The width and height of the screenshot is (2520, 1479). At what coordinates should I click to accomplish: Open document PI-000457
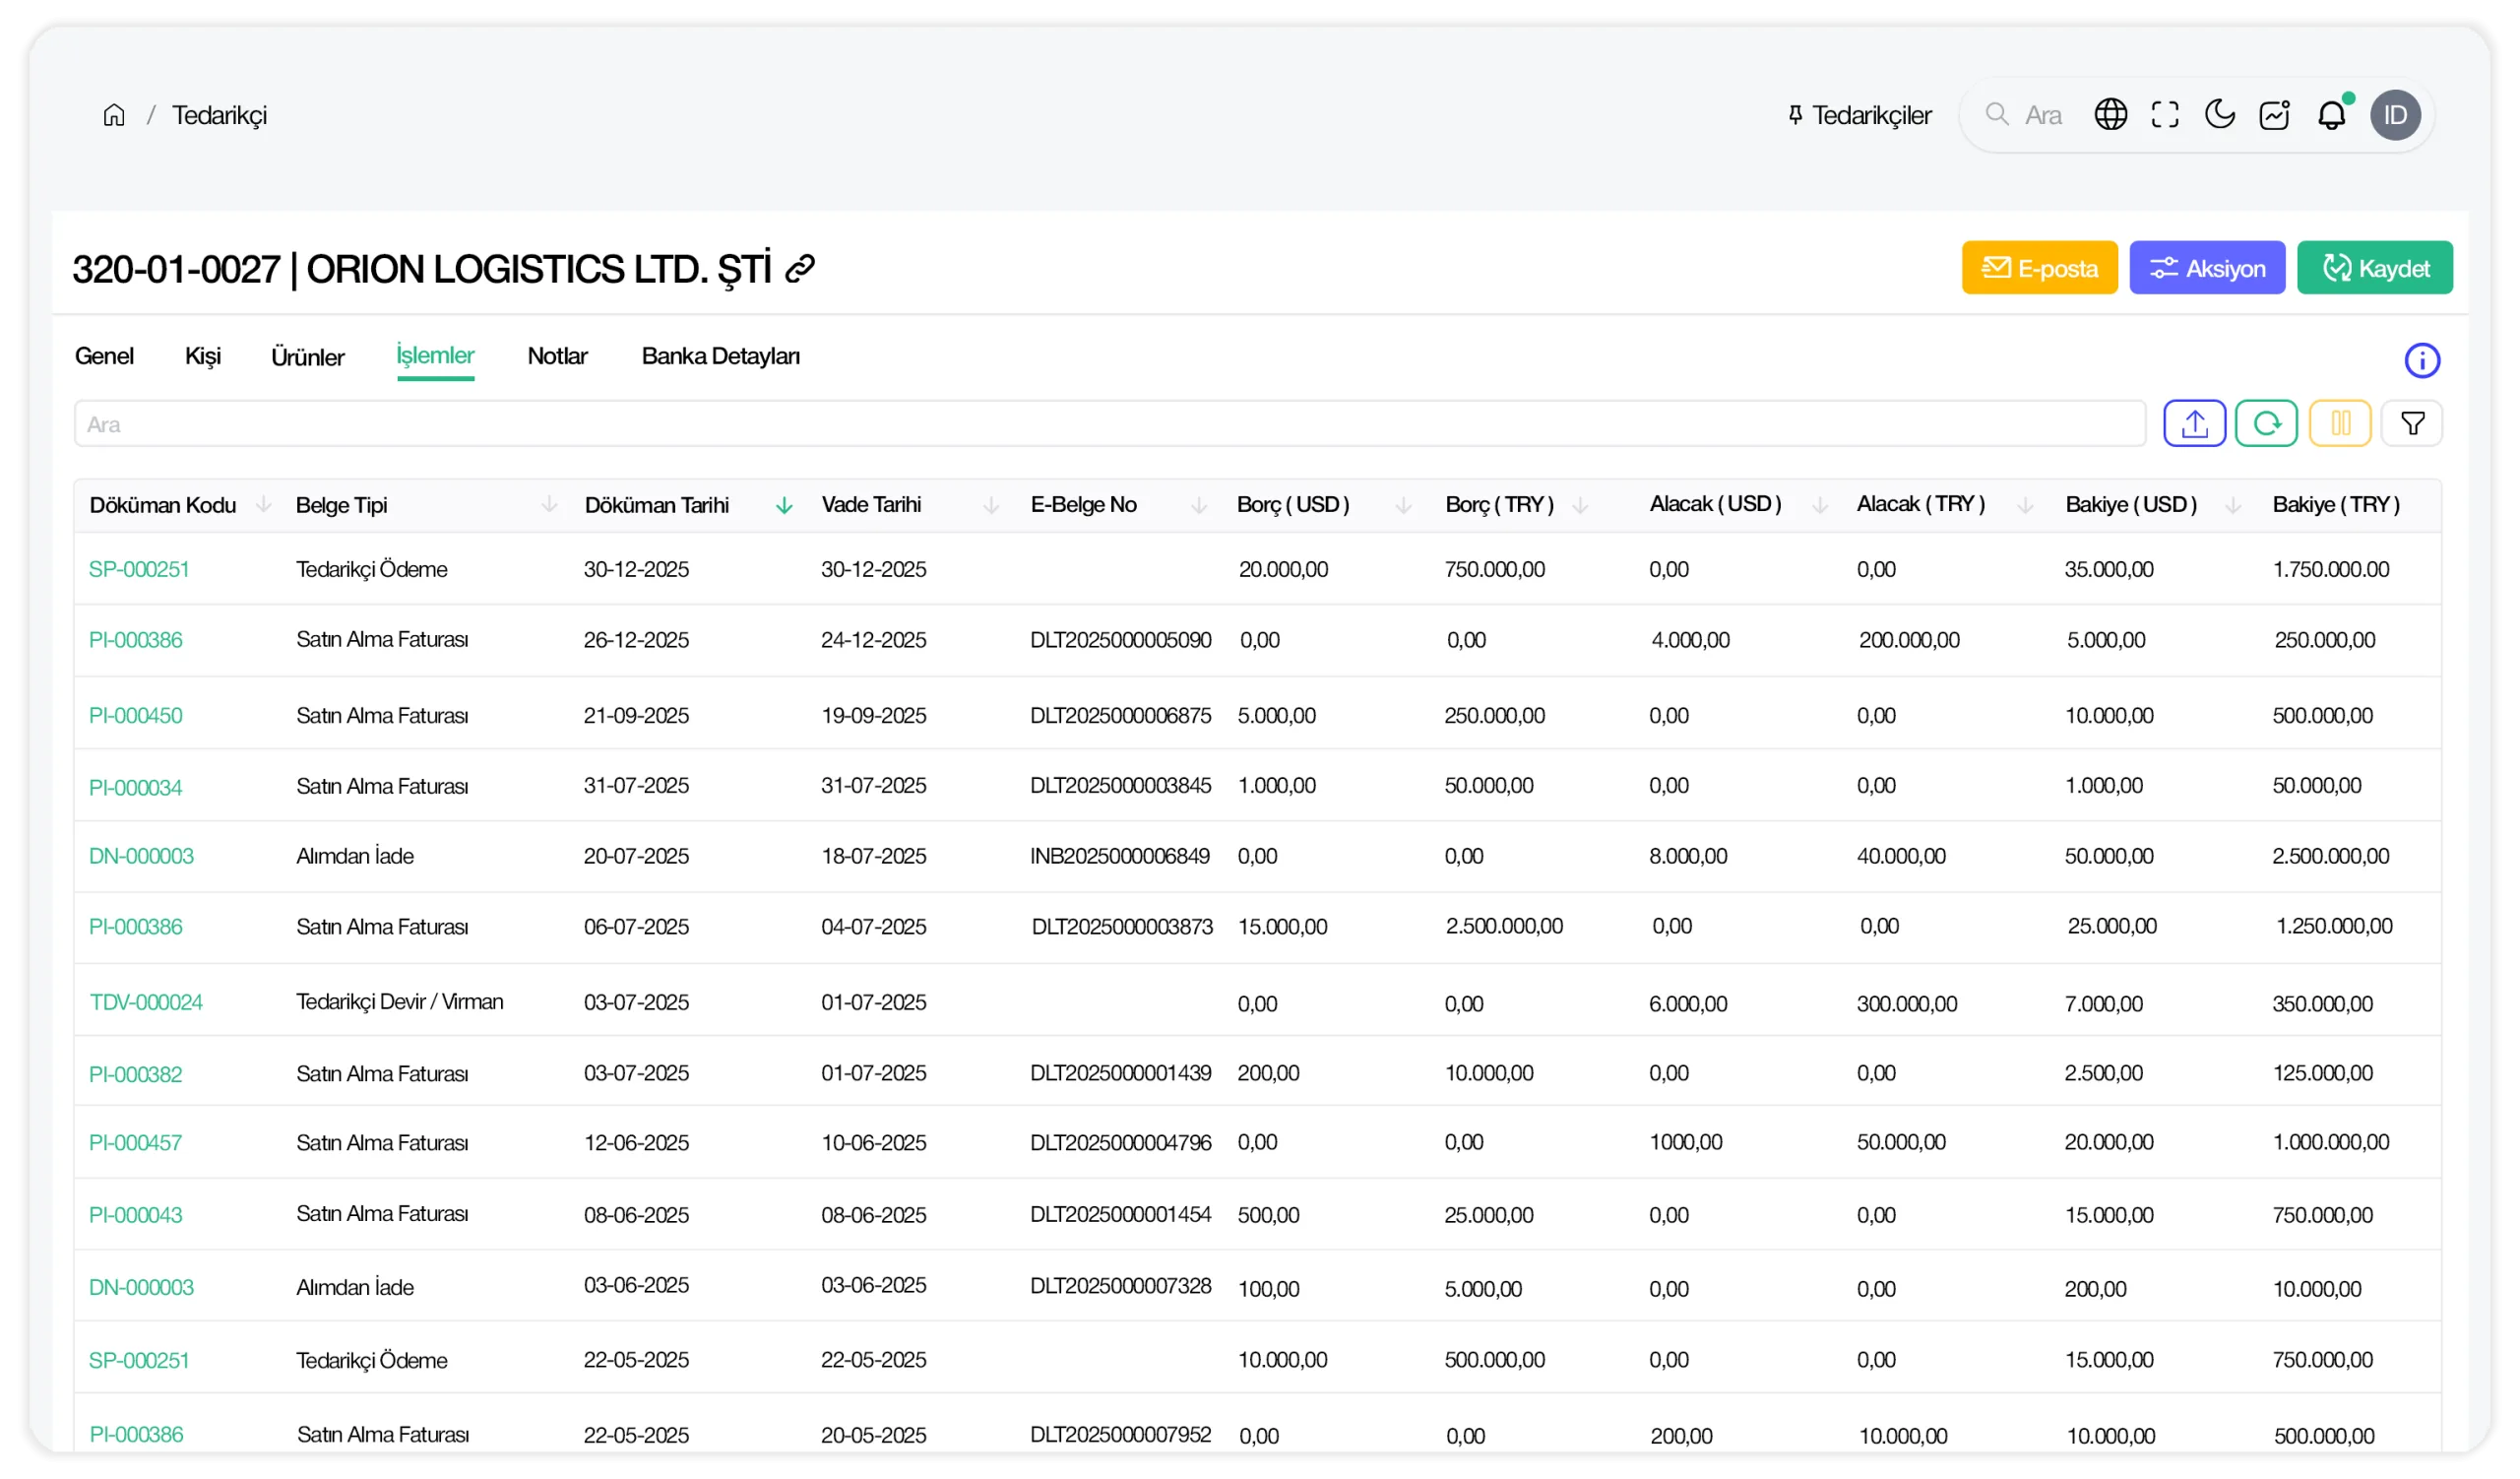point(136,1143)
